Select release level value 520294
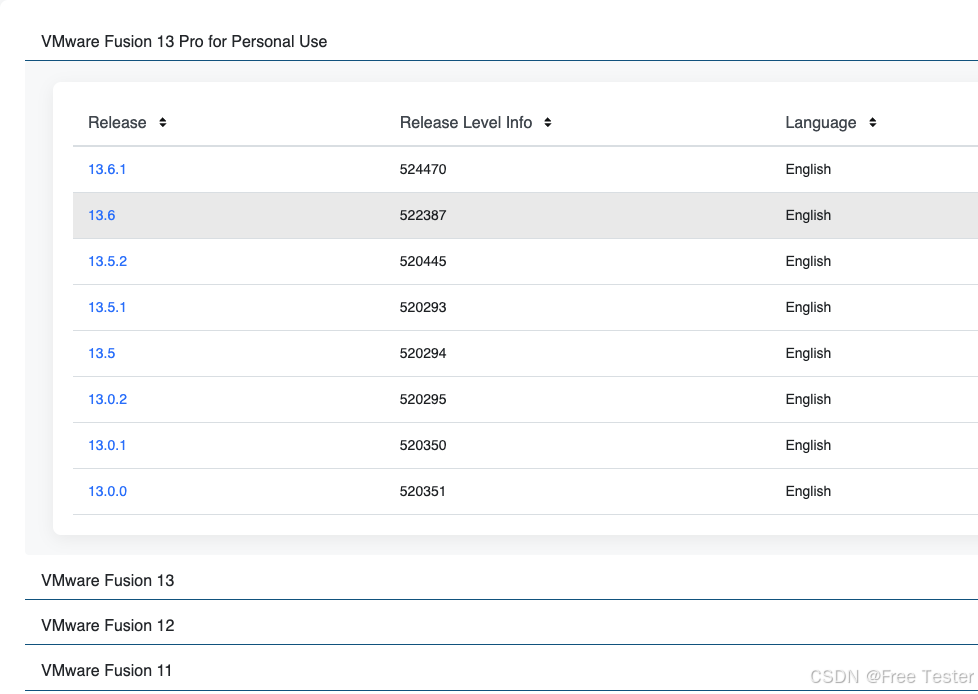The height and width of the screenshot is (694, 978). coord(423,354)
